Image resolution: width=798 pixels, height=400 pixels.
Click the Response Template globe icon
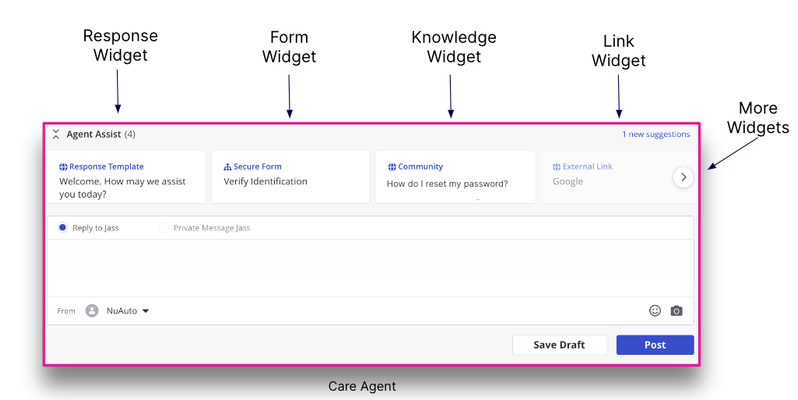coord(63,167)
